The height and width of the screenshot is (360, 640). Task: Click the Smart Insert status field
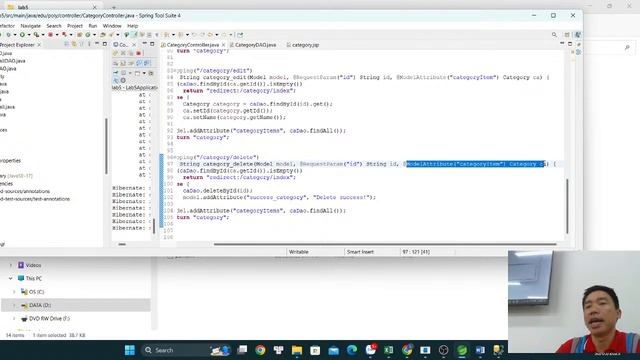[x=360, y=252]
